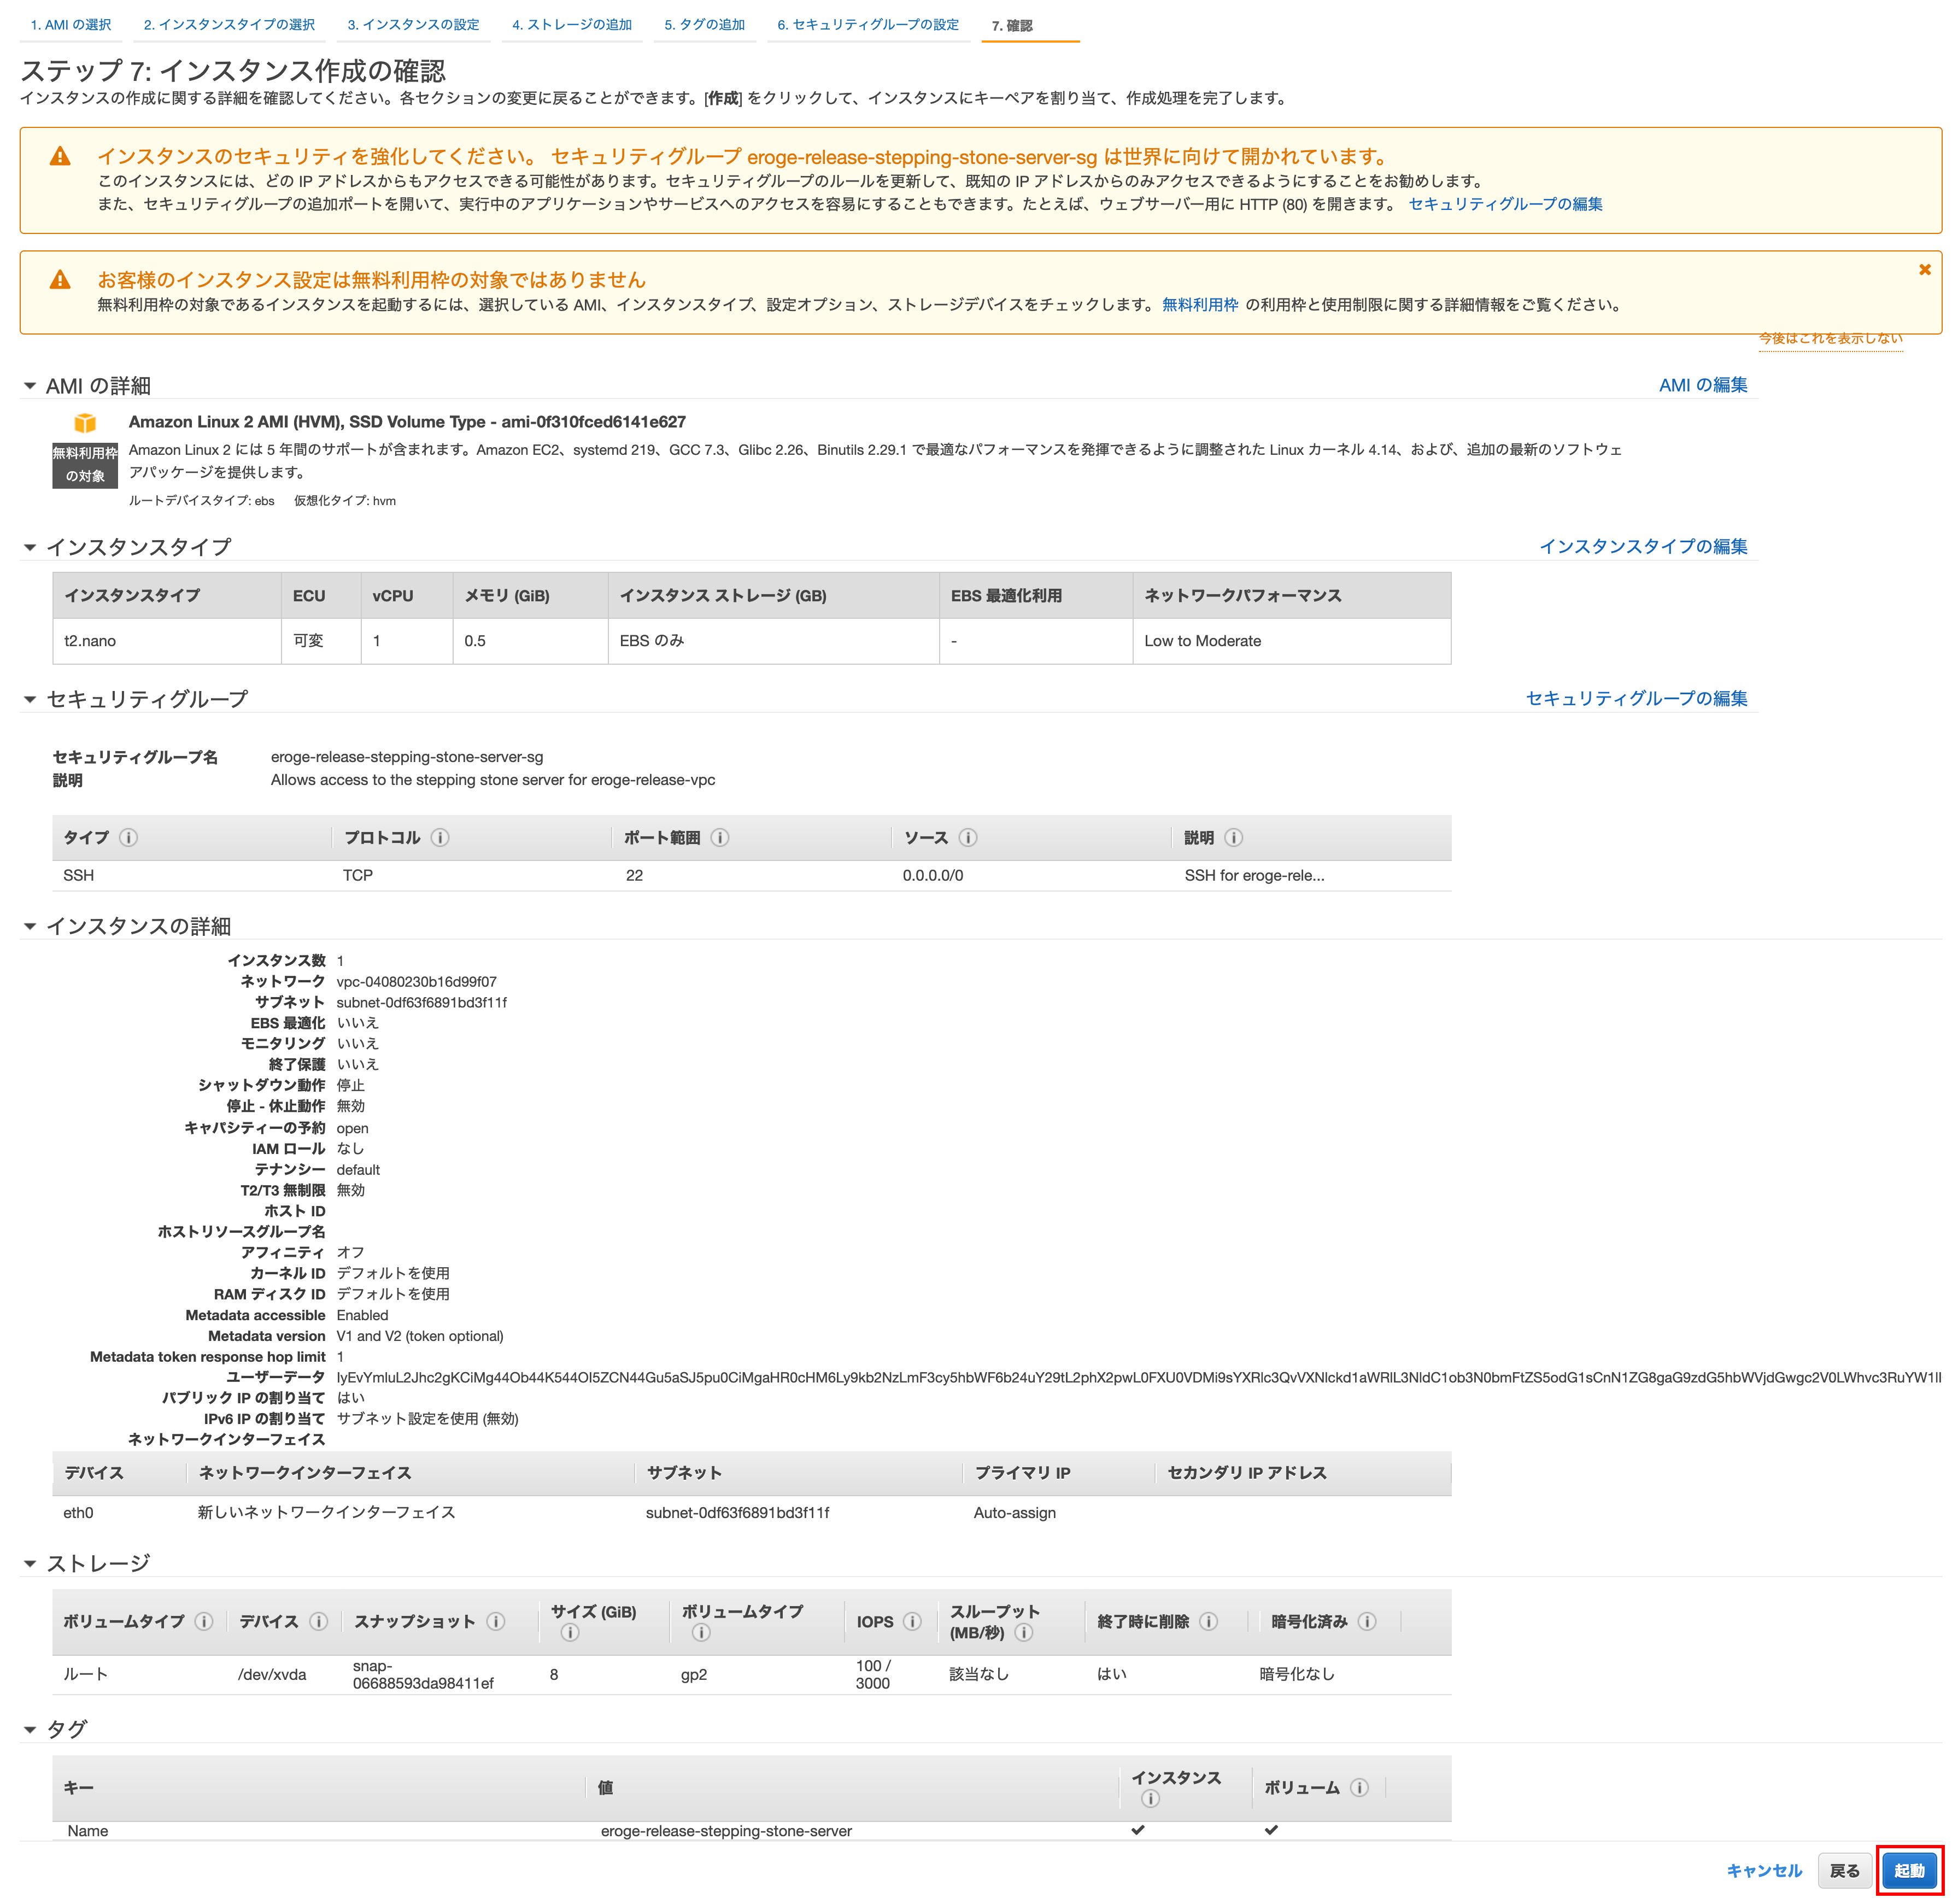
Task: Open インスタンスタイプの編集 link
Action: point(1643,546)
